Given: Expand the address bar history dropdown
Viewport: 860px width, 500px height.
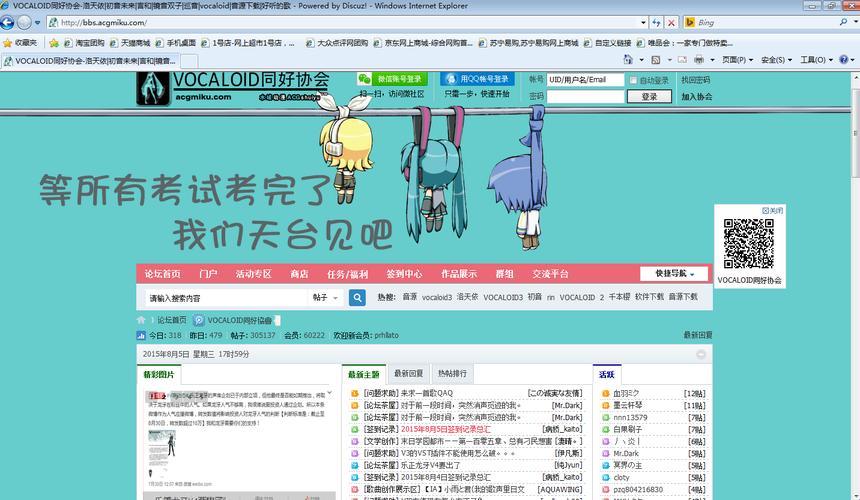Looking at the screenshot, I should (643, 22).
